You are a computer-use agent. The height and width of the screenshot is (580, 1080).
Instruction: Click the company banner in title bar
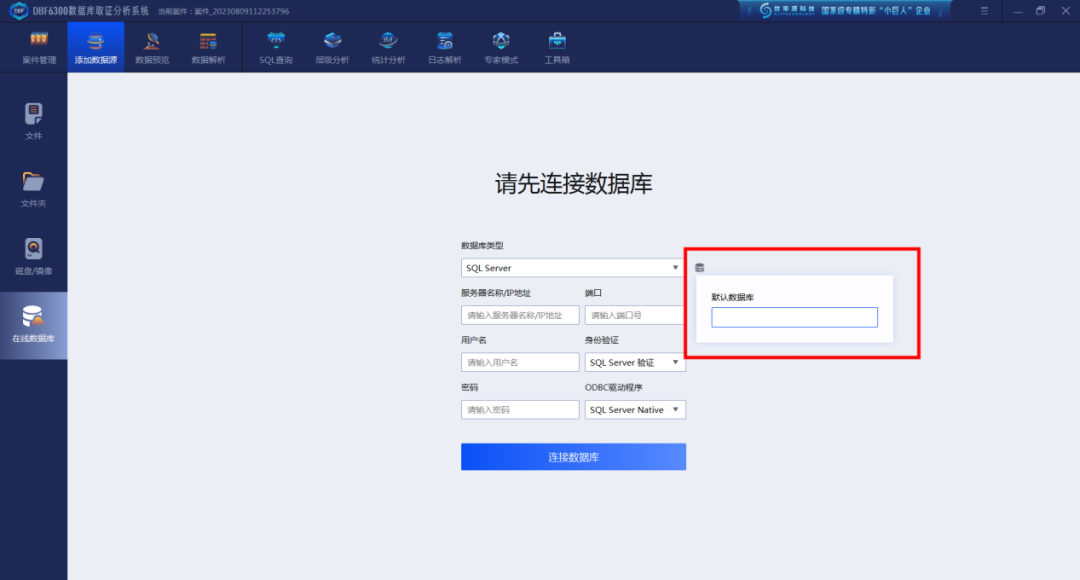coord(845,10)
